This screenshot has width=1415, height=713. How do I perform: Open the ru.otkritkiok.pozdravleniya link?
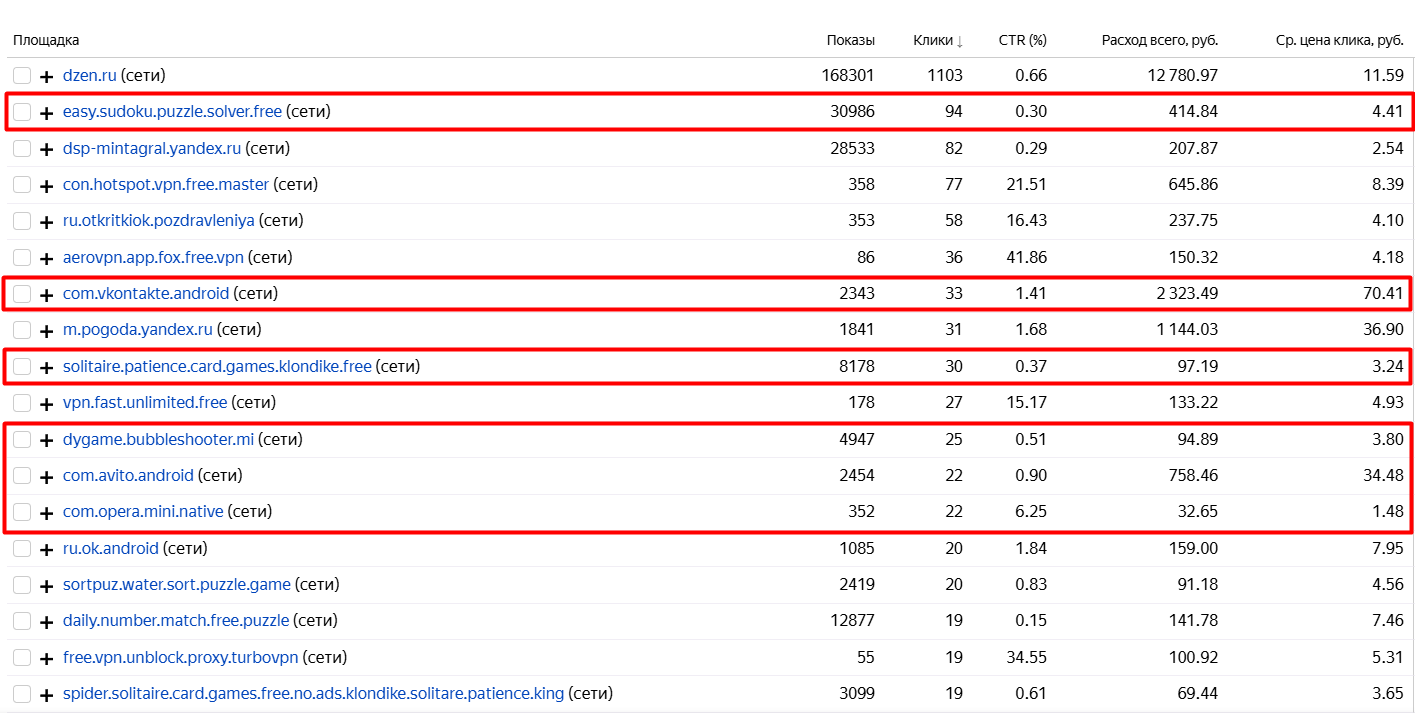point(159,220)
